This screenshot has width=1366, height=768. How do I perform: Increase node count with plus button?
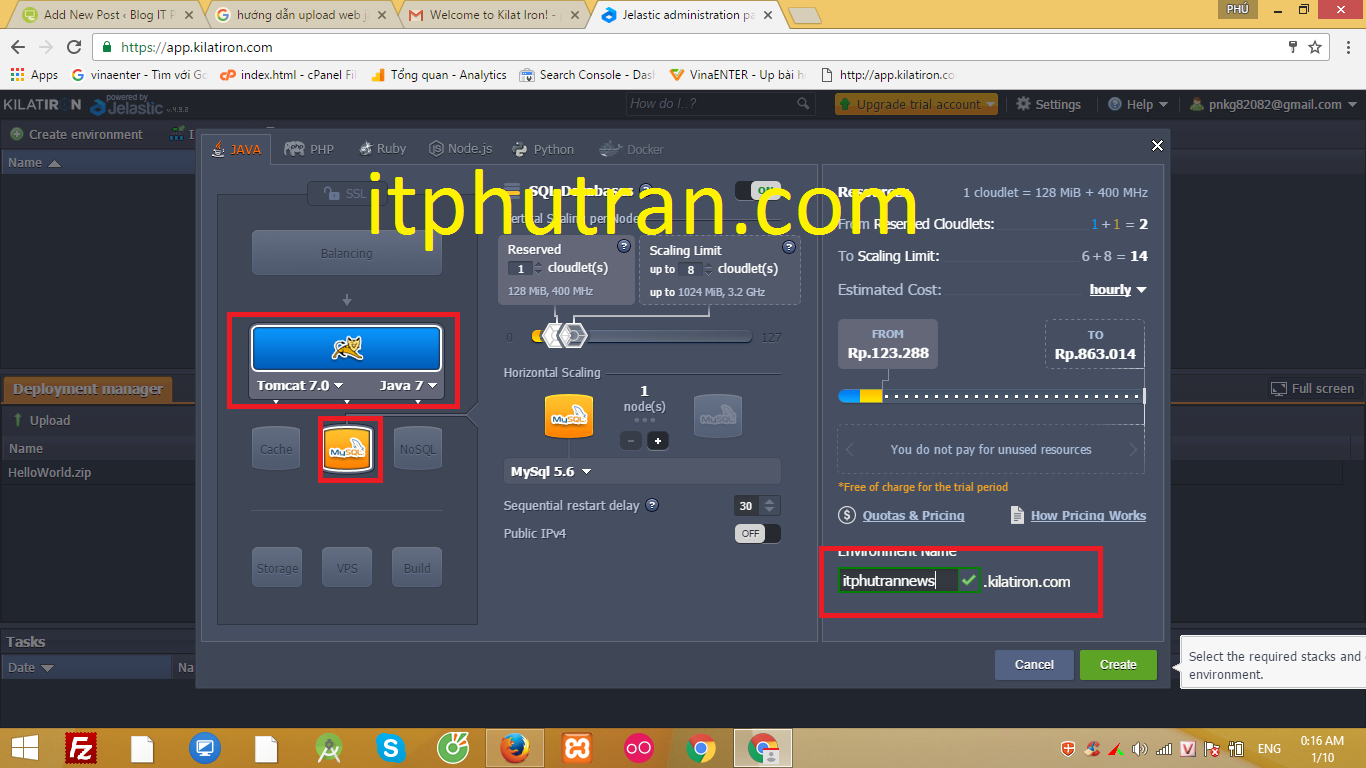657,441
